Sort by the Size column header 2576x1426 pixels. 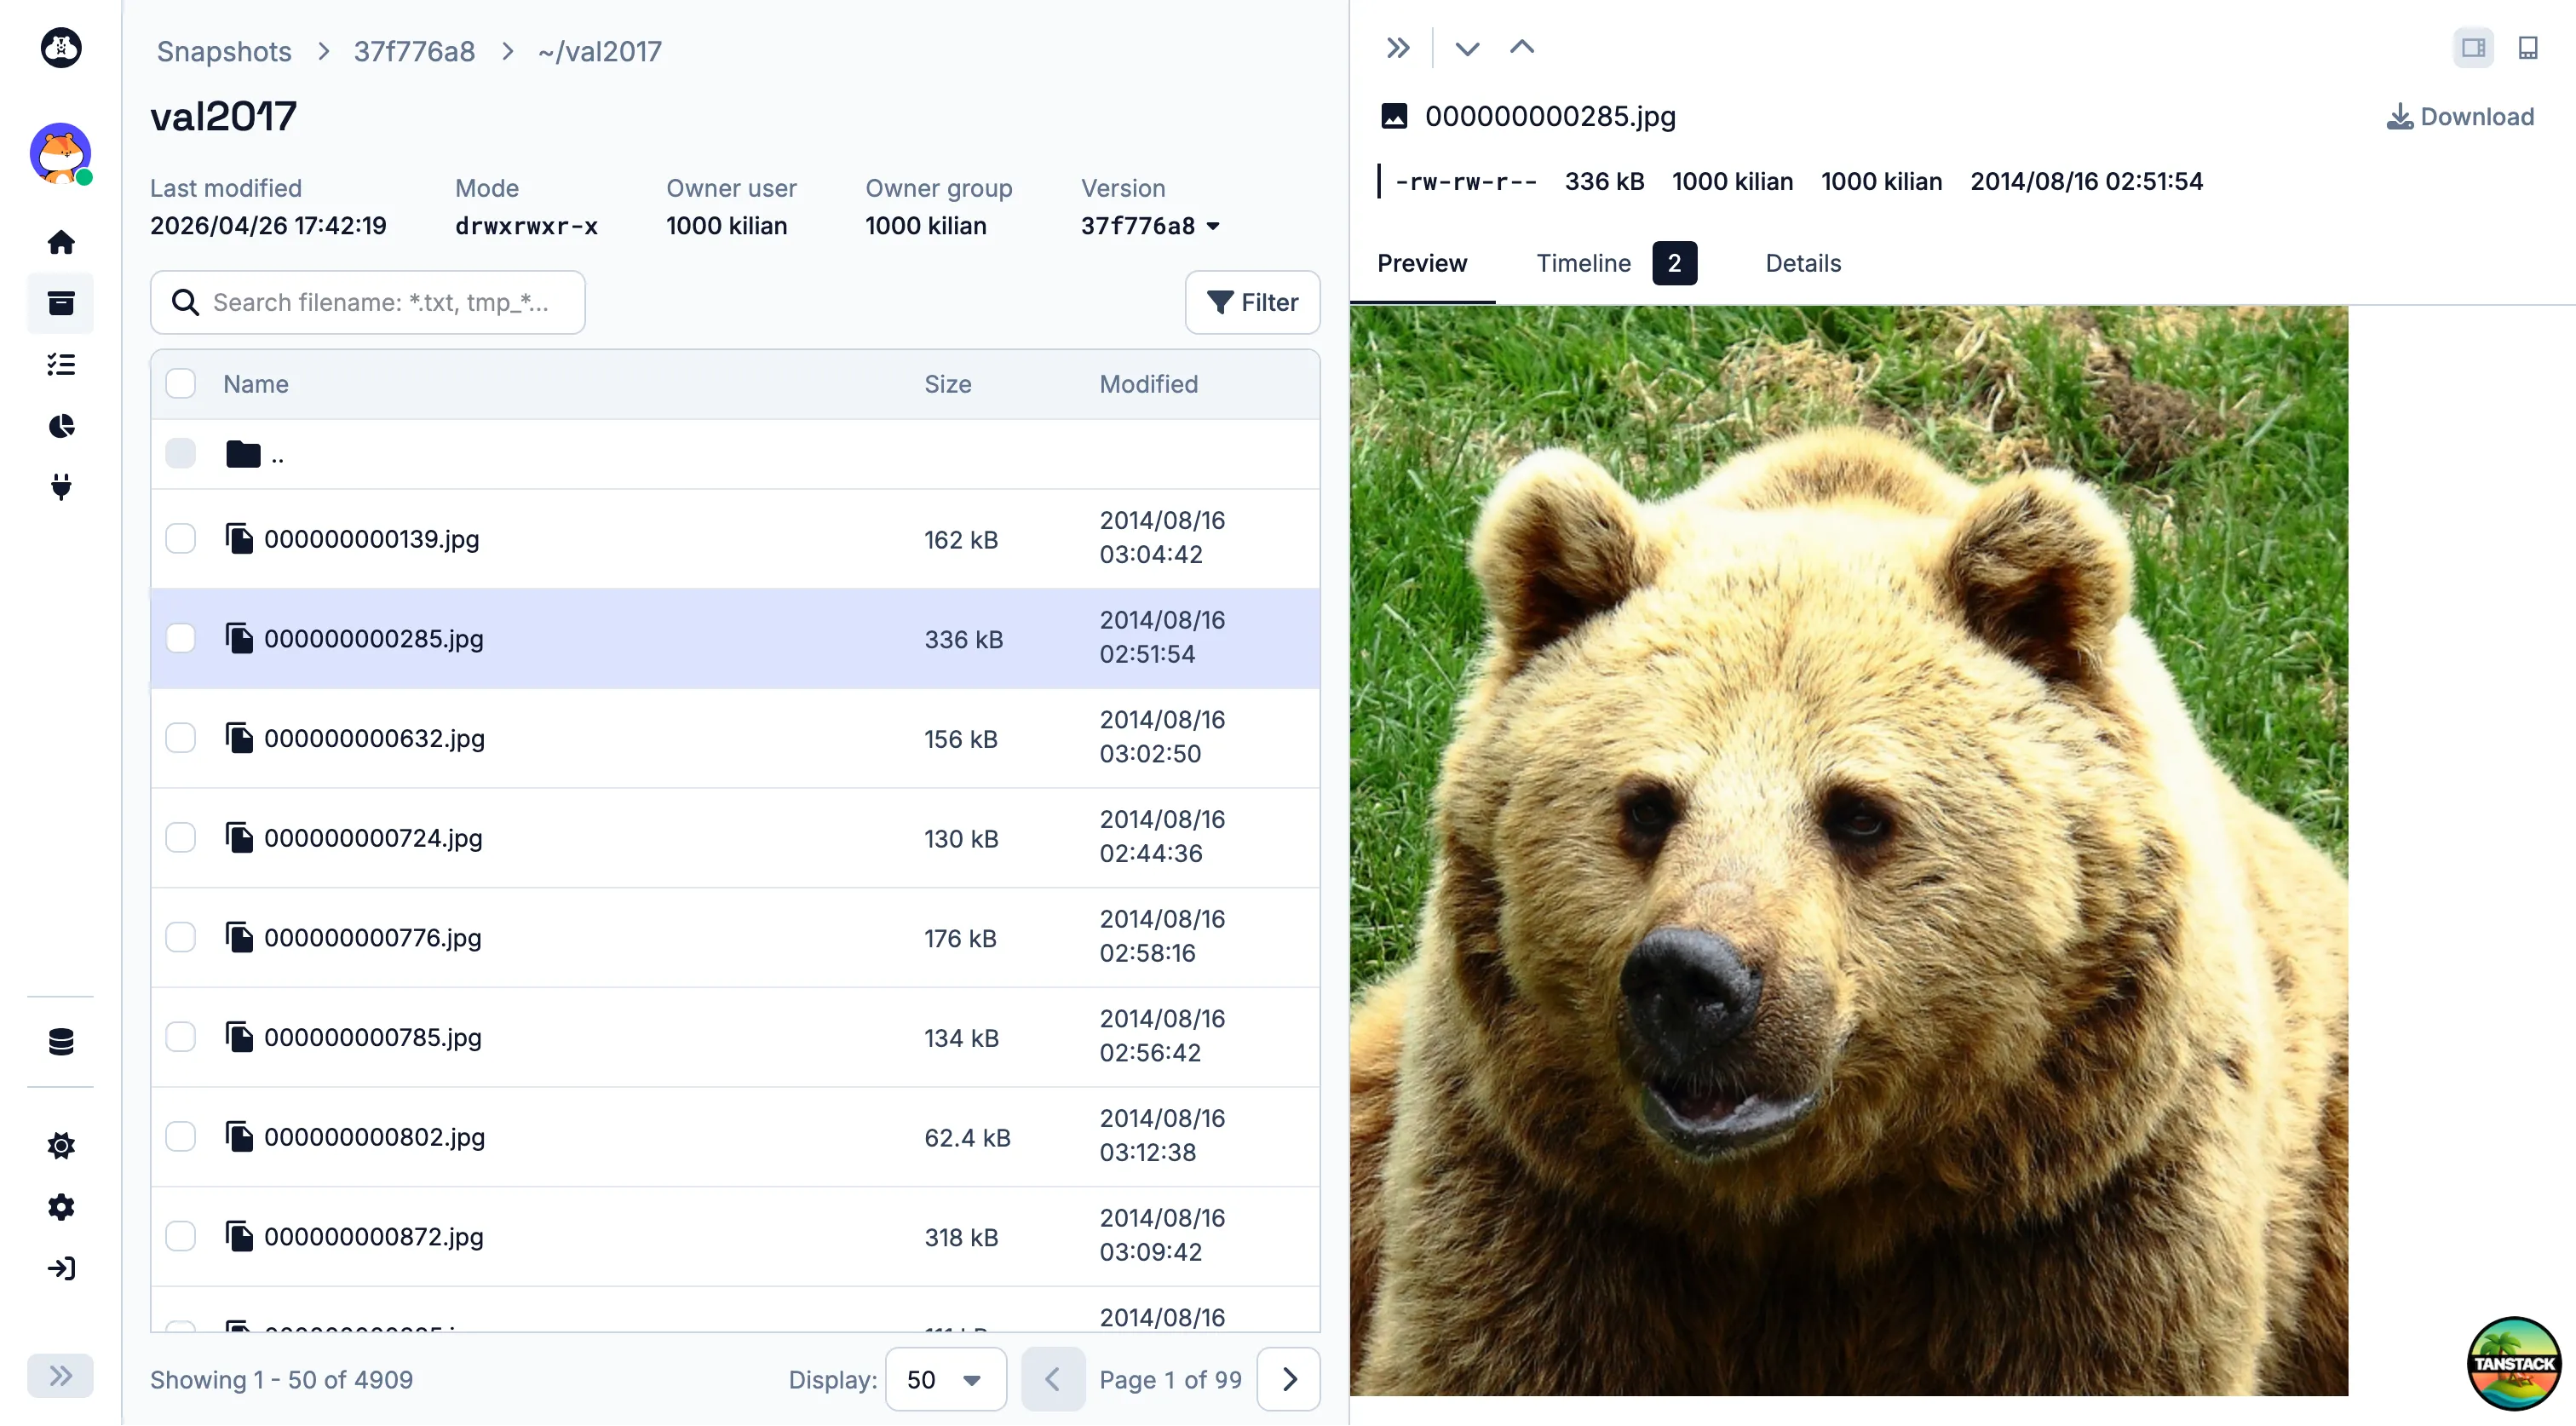pyautogui.click(x=947, y=384)
